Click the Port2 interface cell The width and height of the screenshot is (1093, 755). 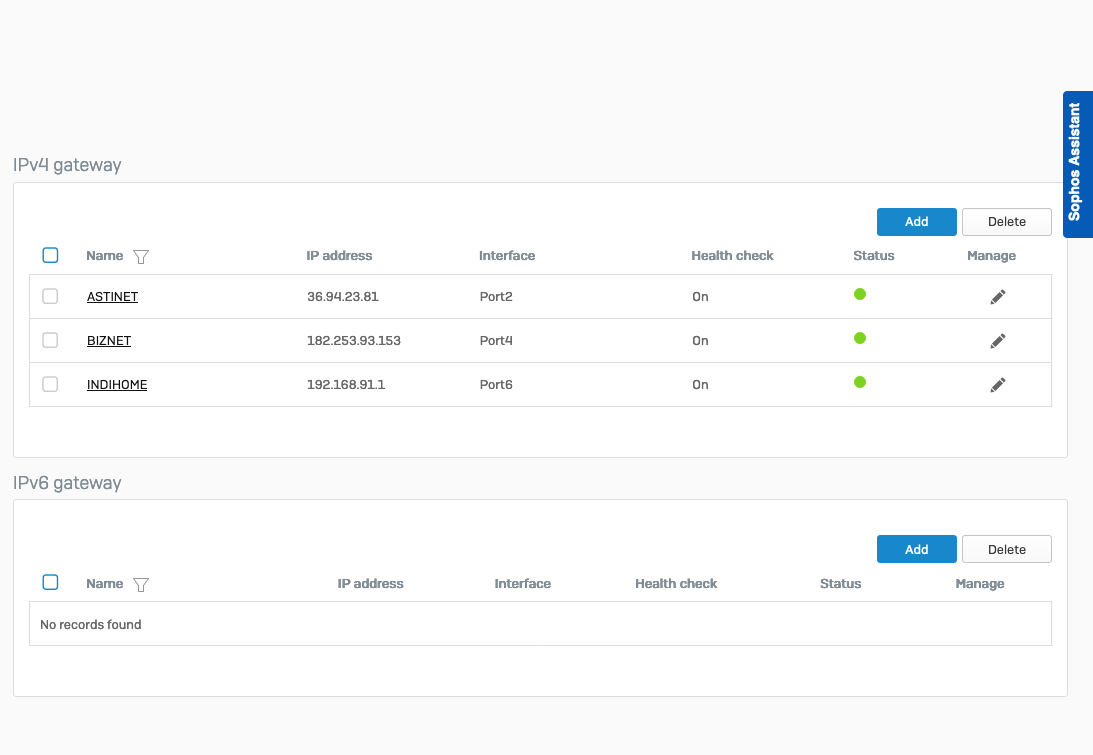[496, 296]
